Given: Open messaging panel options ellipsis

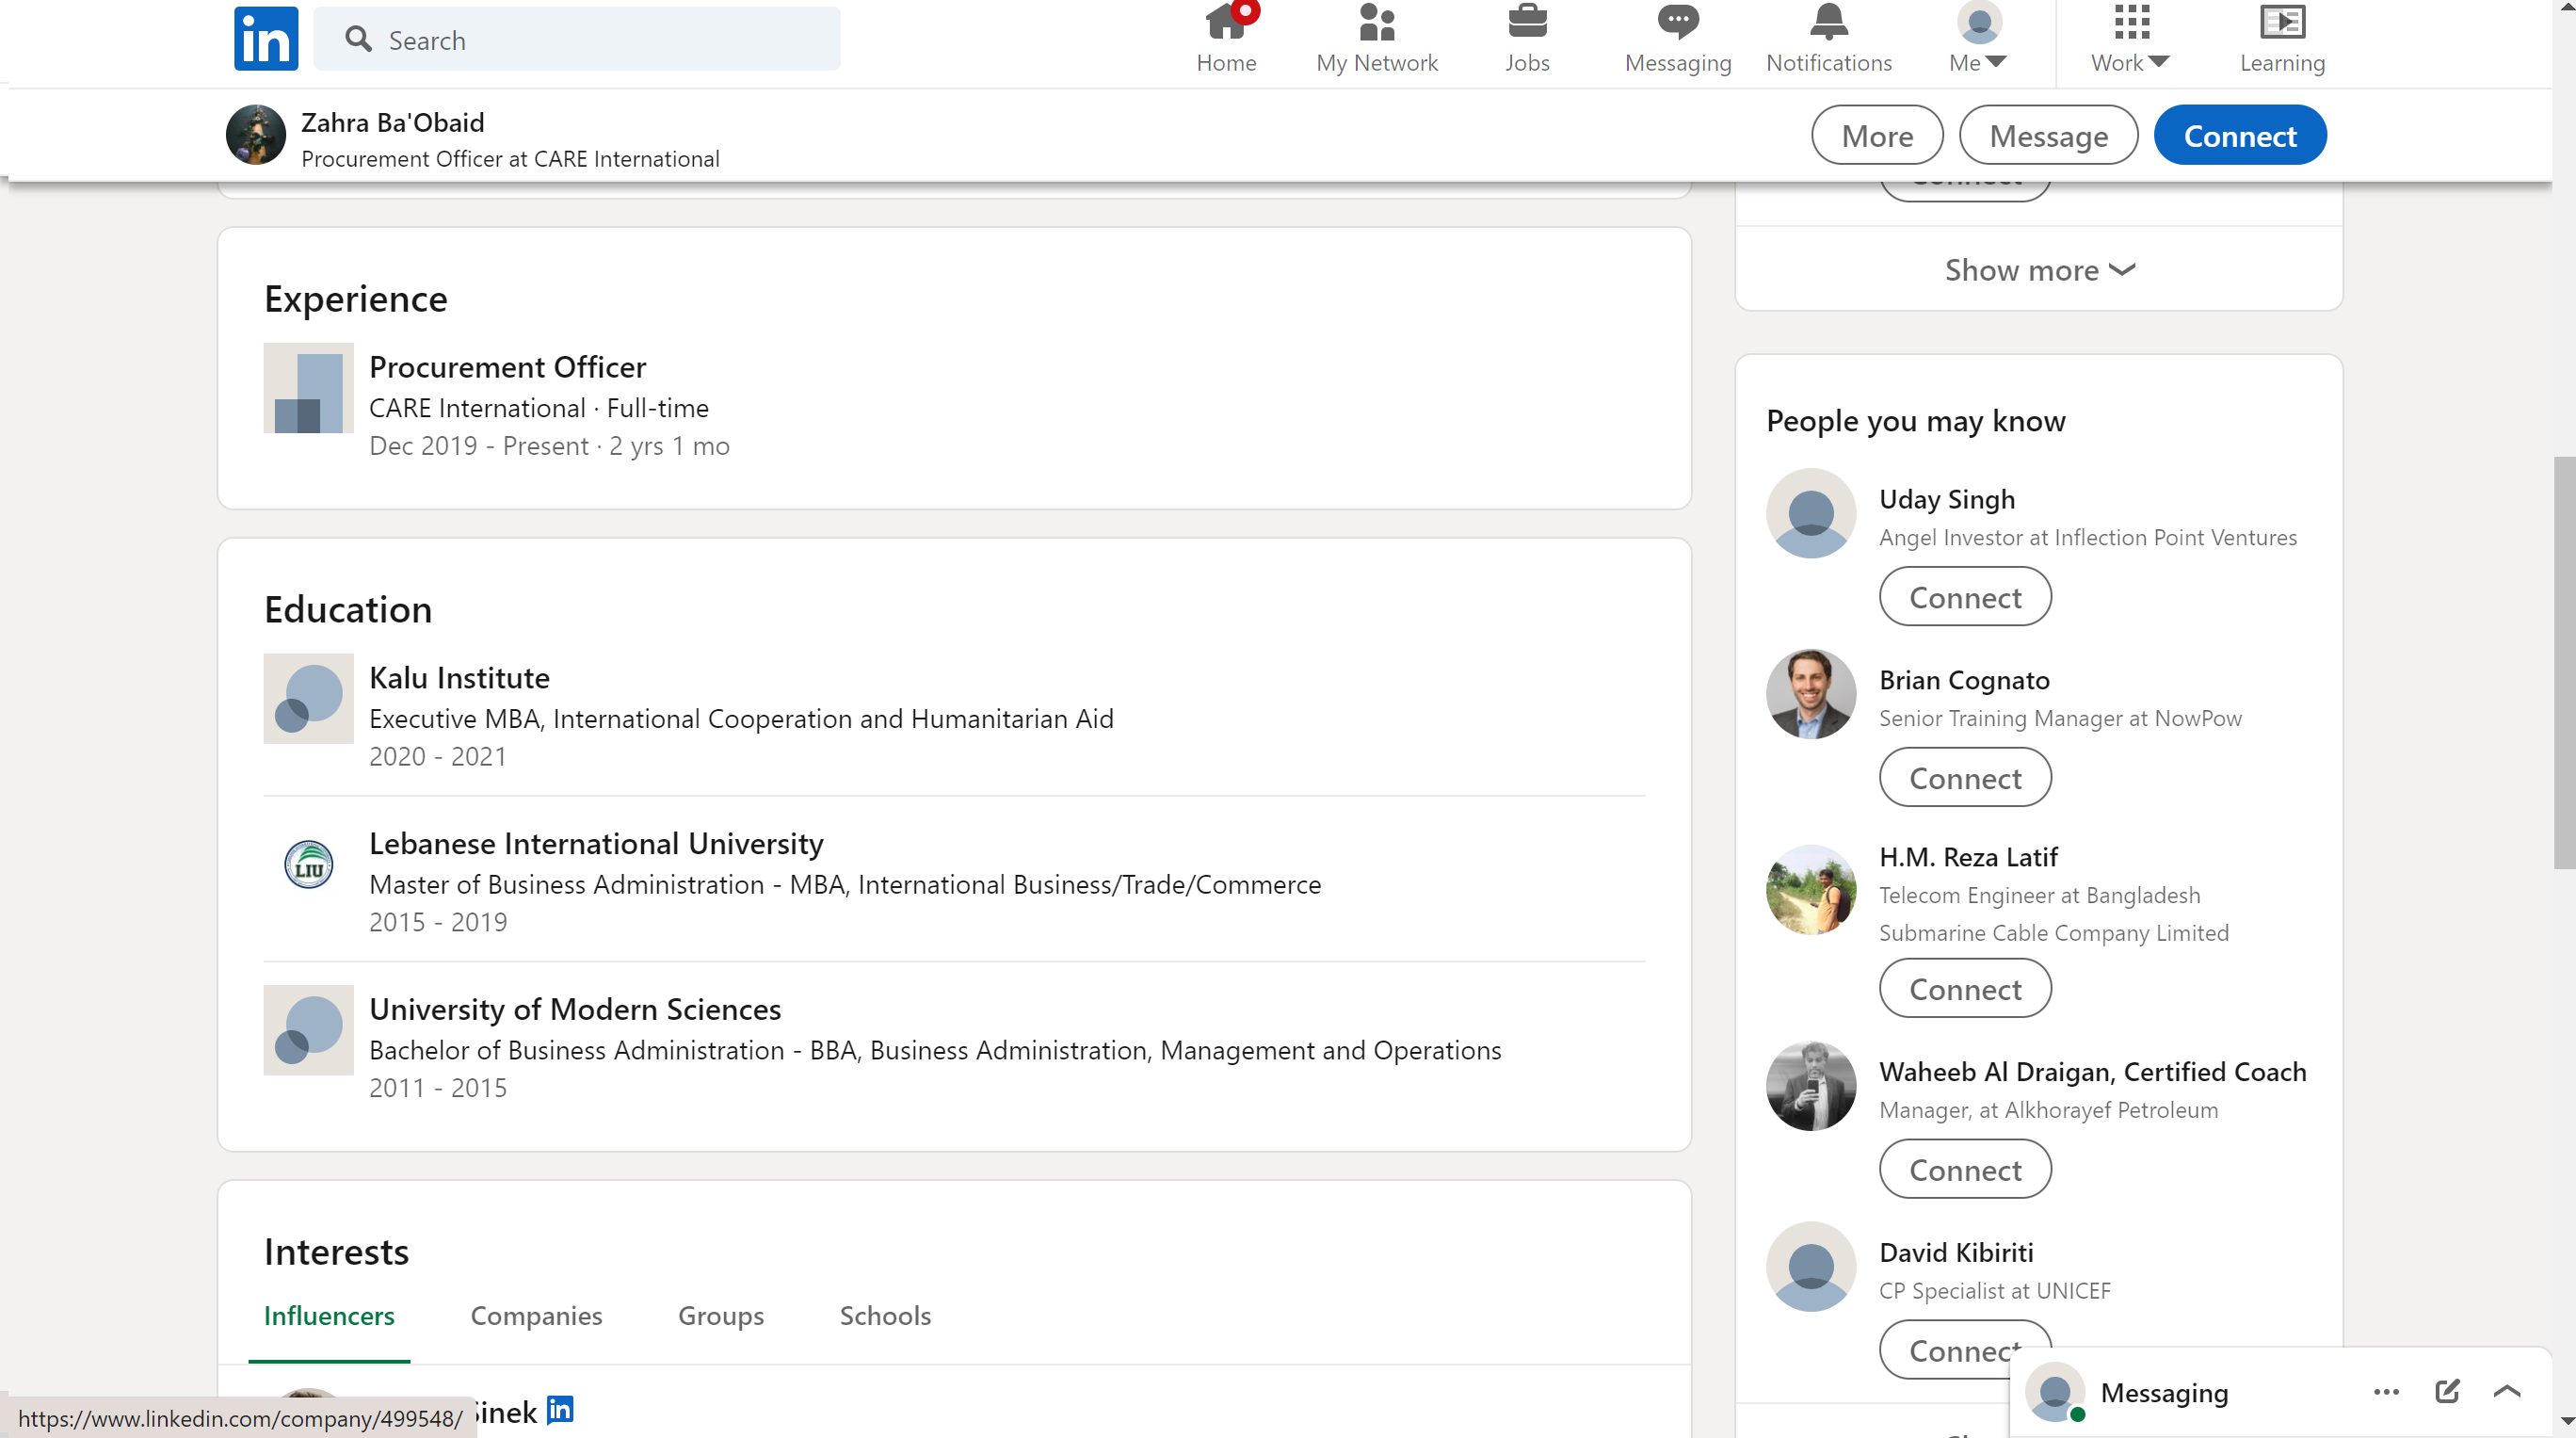Looking at the screenshot, I should pyautogui.click(x=2386, y=1391).
